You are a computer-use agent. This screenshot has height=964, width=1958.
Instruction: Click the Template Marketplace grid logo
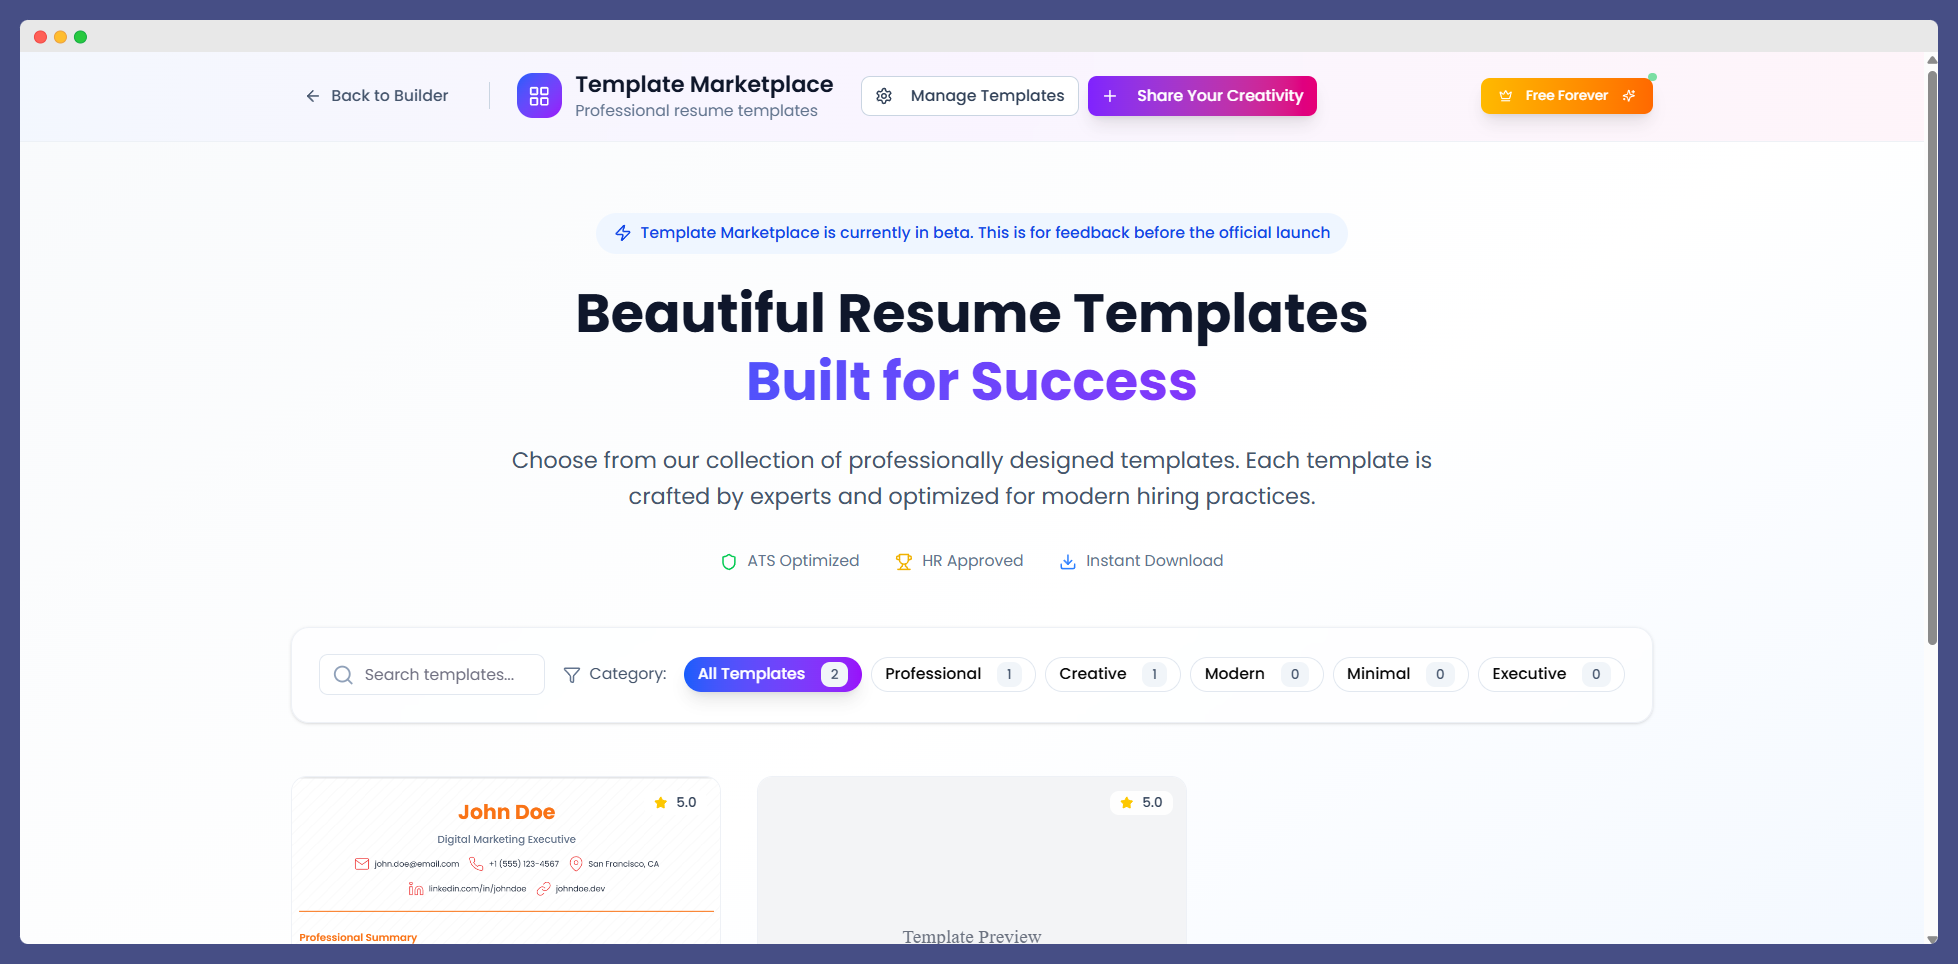point(539,95)
